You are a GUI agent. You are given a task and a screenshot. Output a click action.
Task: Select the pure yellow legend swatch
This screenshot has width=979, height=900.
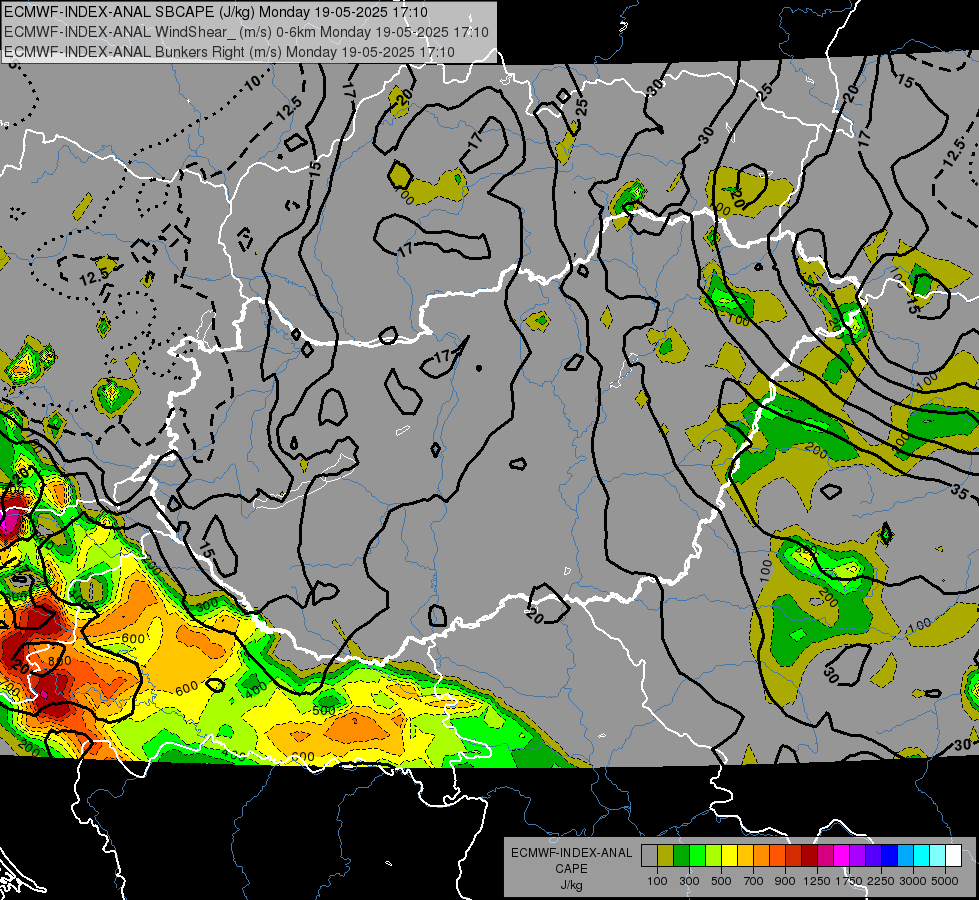[x=730, y=856]
